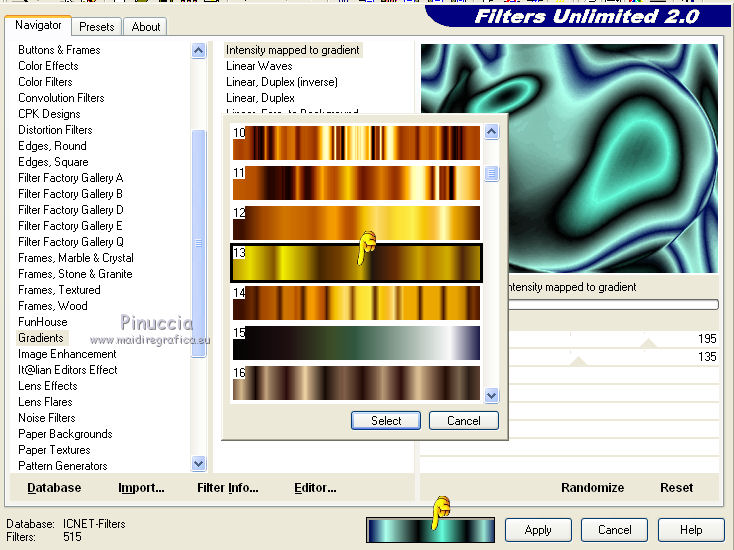Screen dimensions: 734x550
Task: Cancel the gradient picker popup
Action: (x=463, y=420)
